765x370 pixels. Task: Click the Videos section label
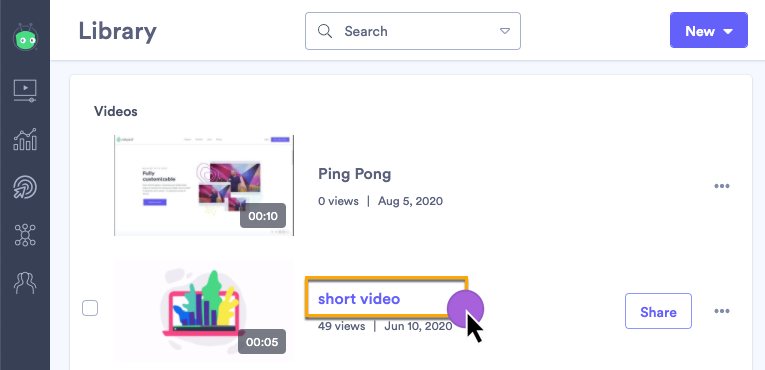[116, 112]
